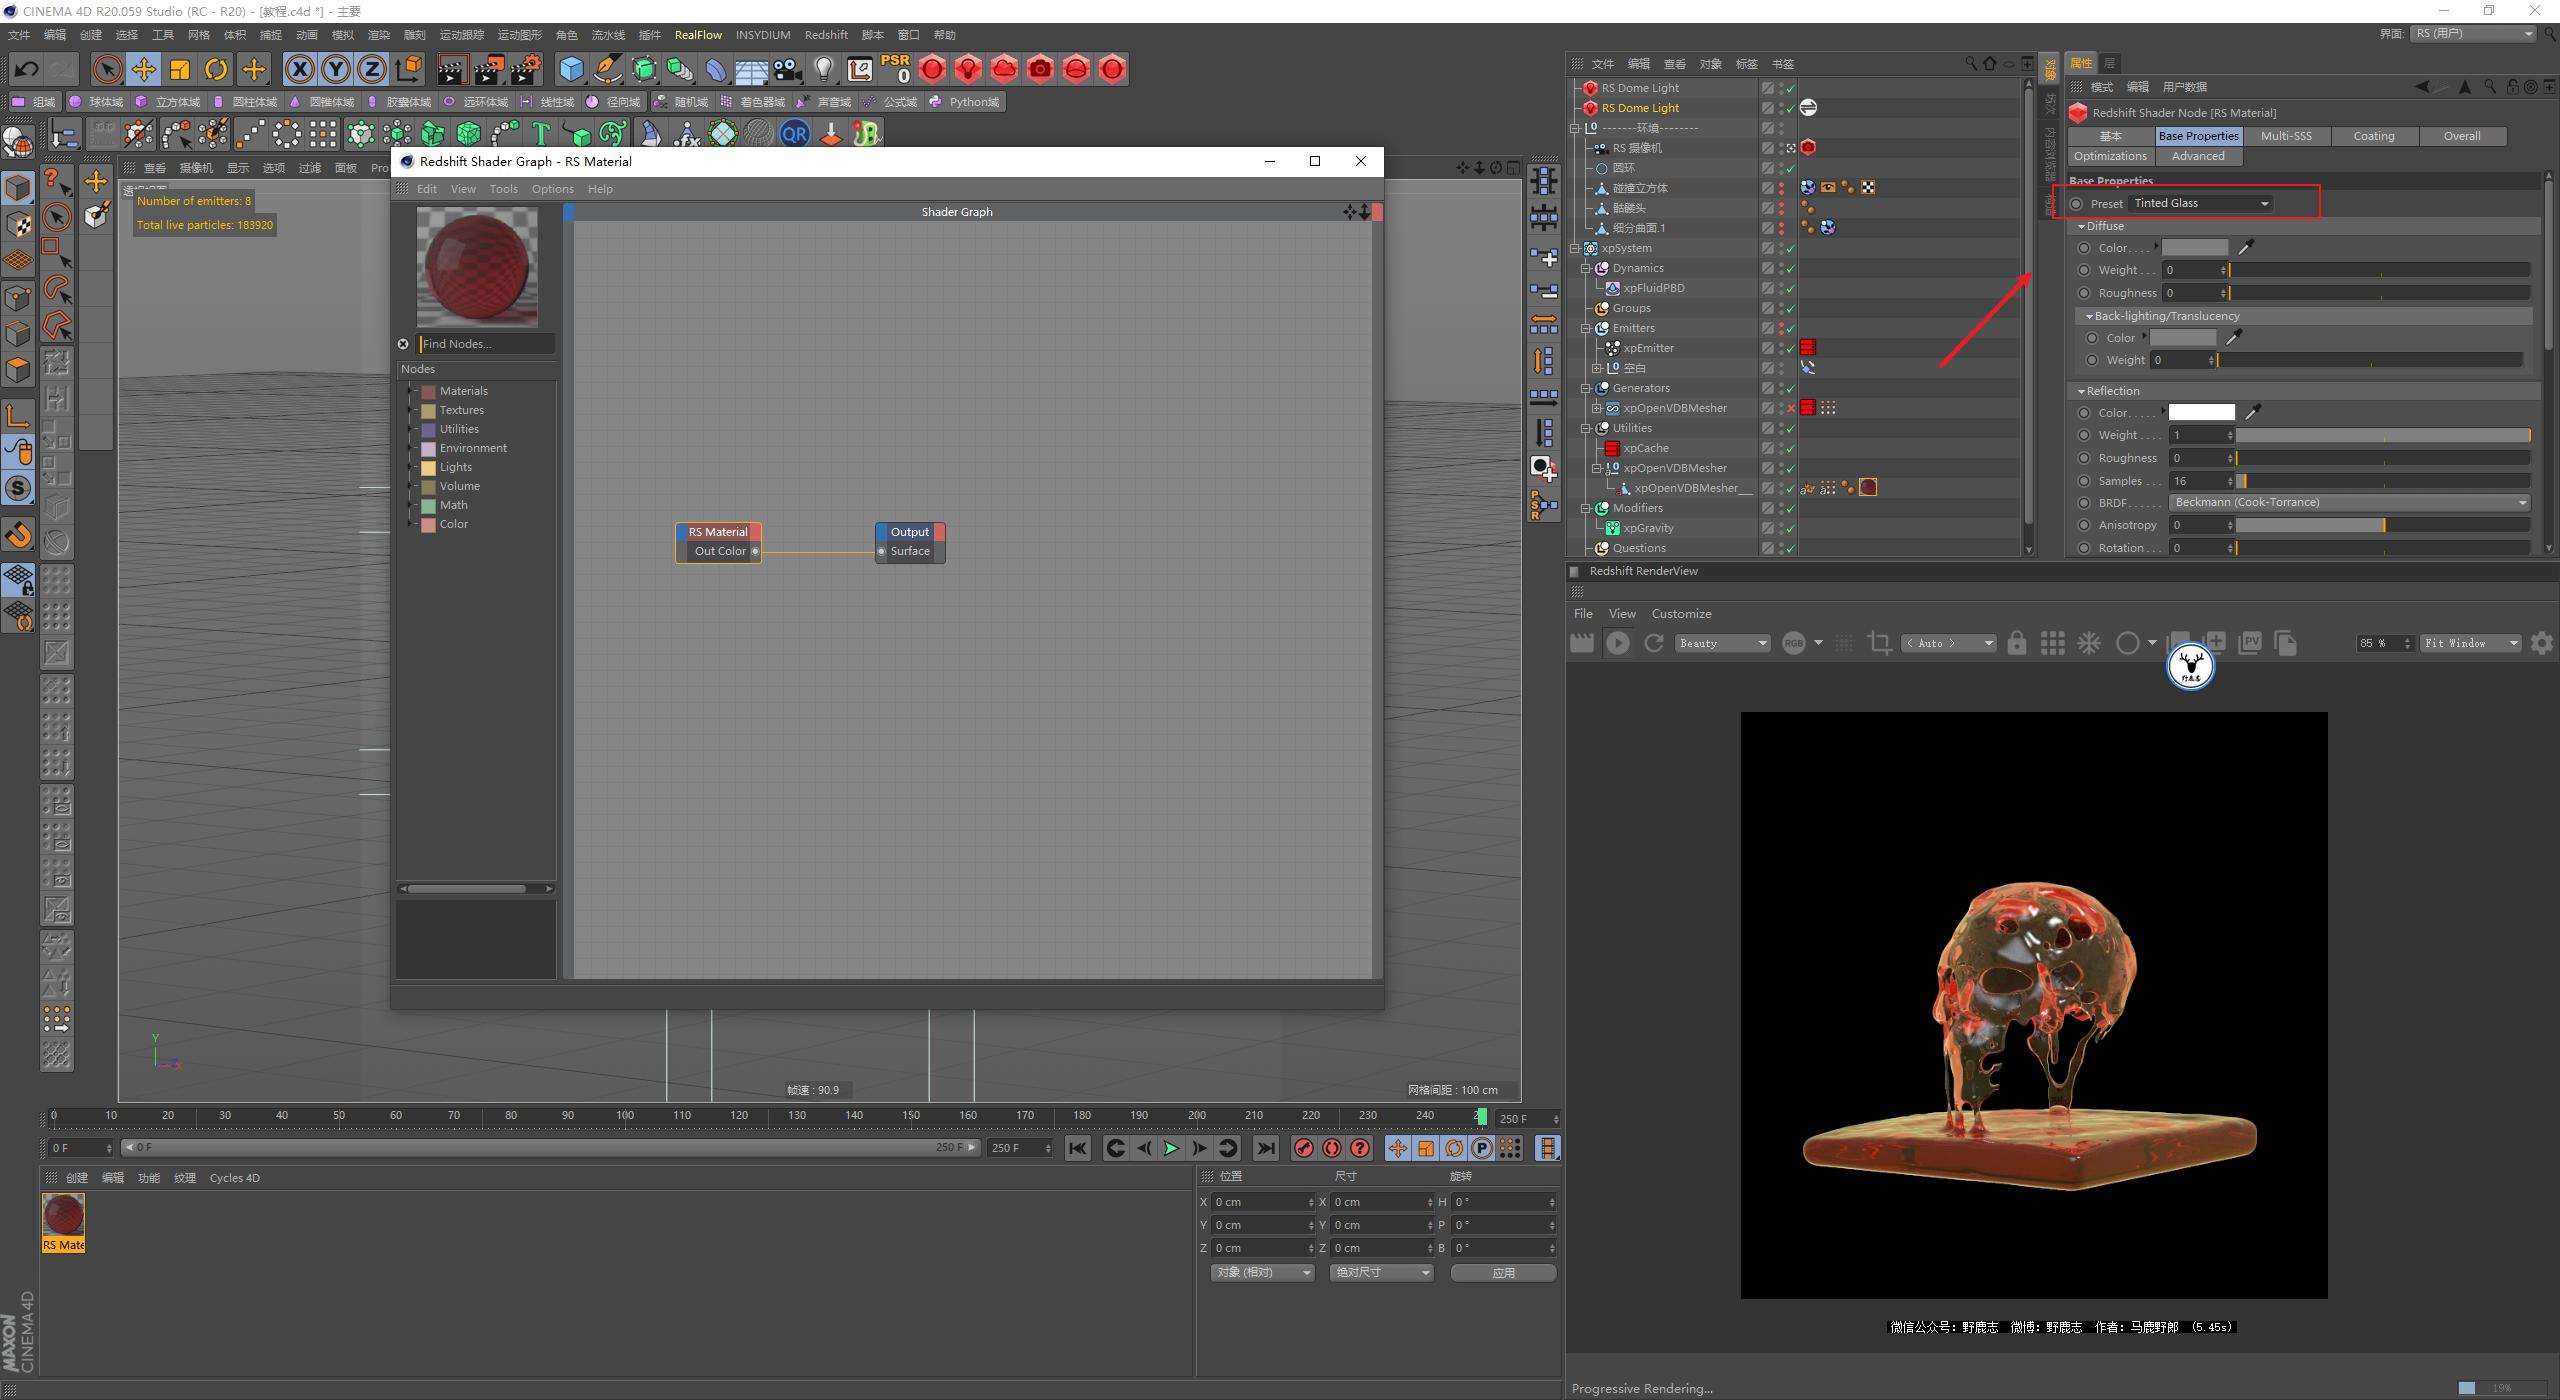
Task: Select the Python域 field tool
Action: [965, 101]
